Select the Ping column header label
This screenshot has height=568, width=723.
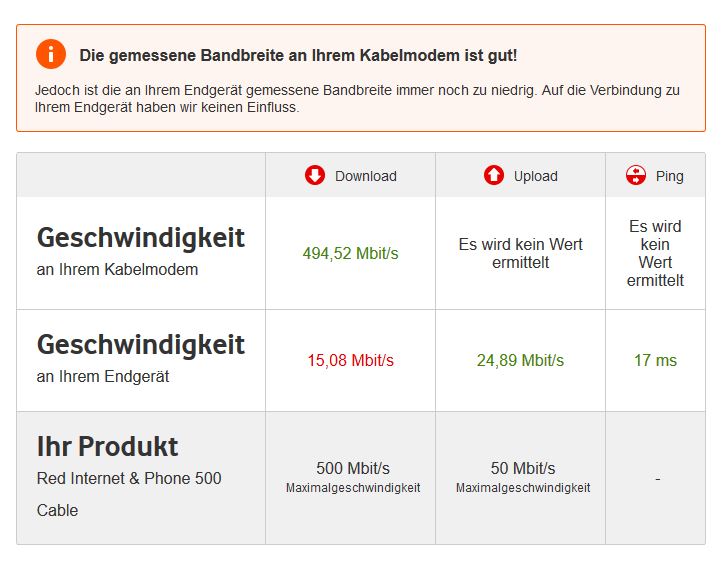670,176
